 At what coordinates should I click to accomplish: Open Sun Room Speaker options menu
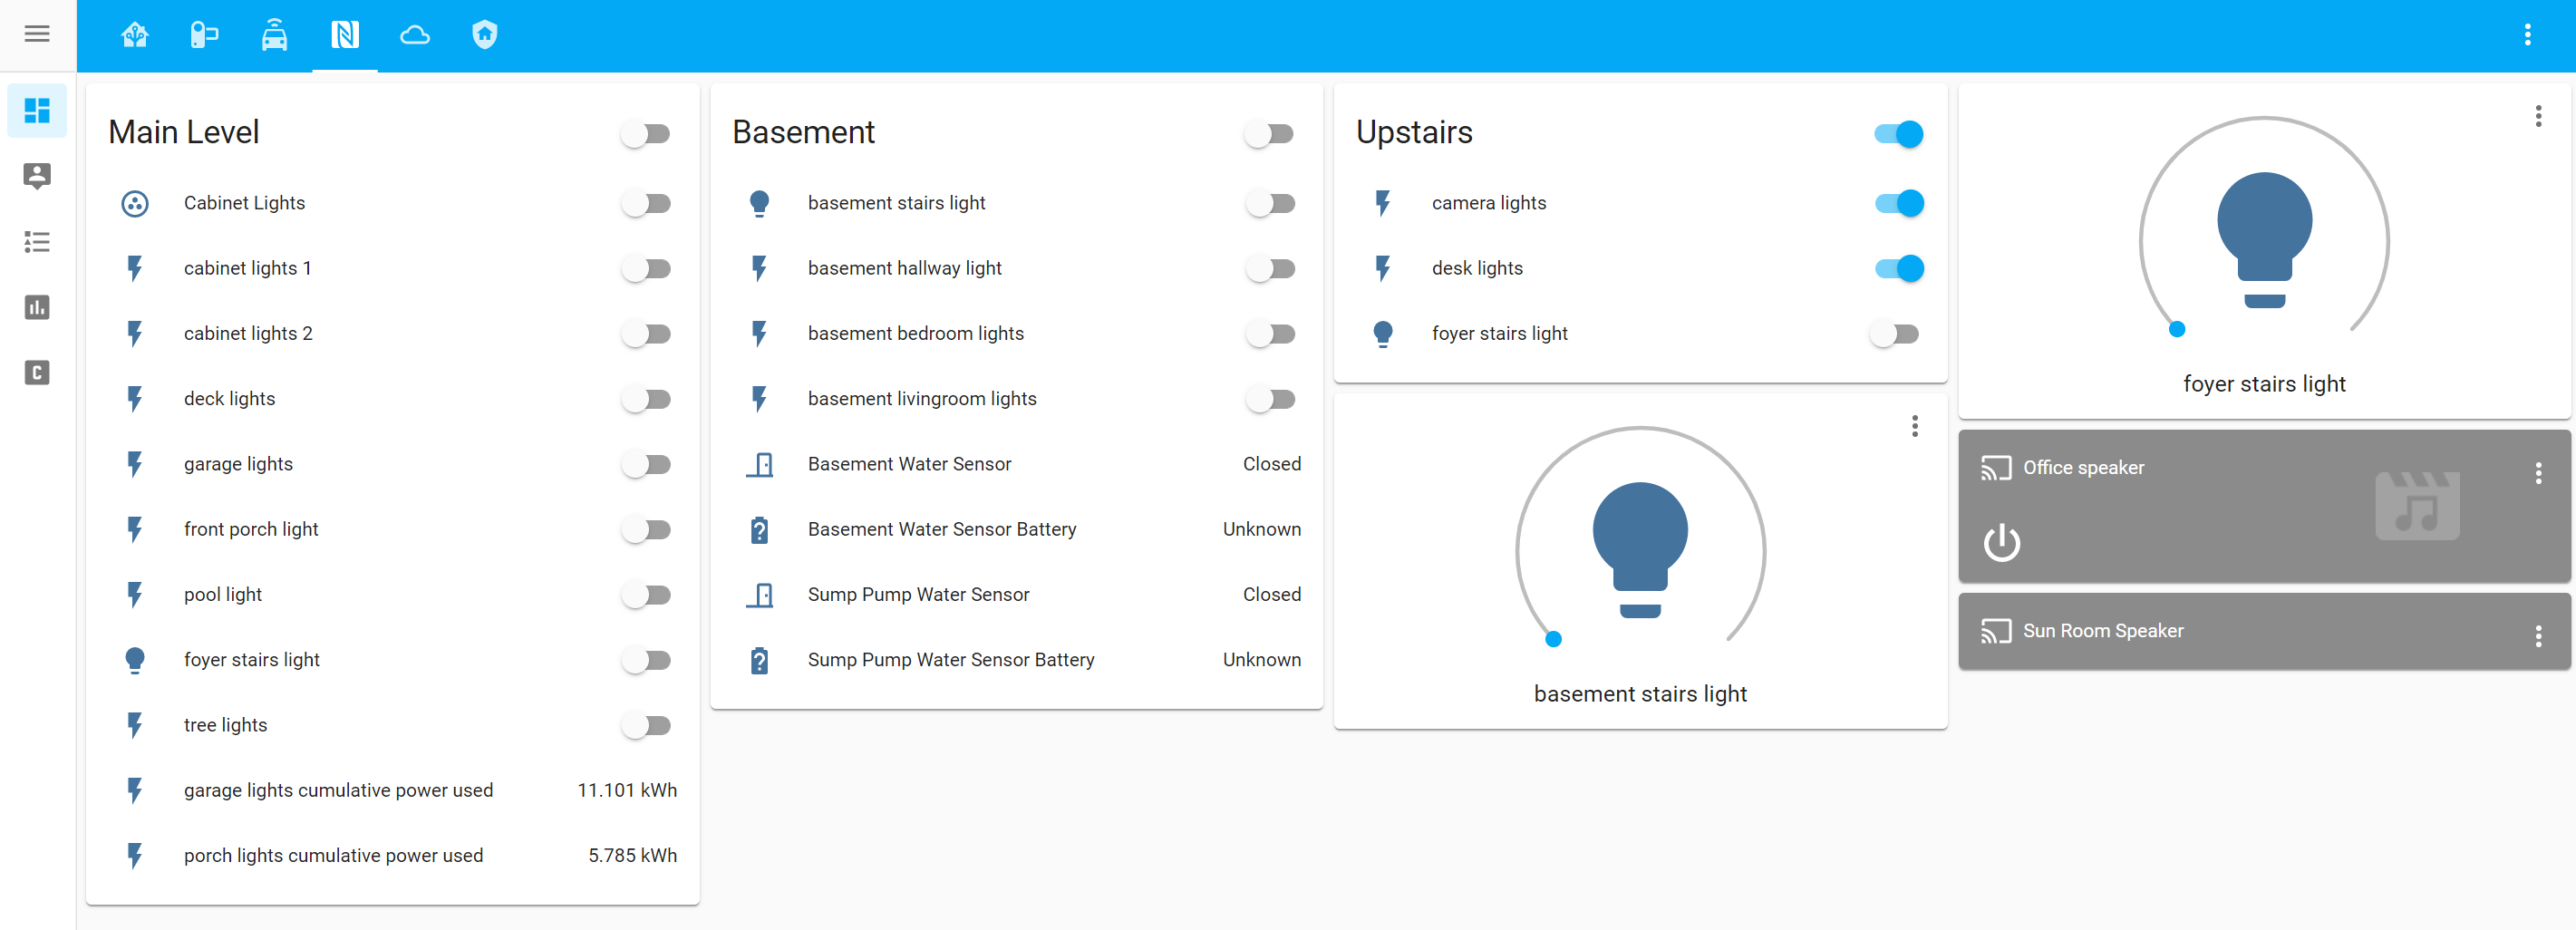(2538, 636)
